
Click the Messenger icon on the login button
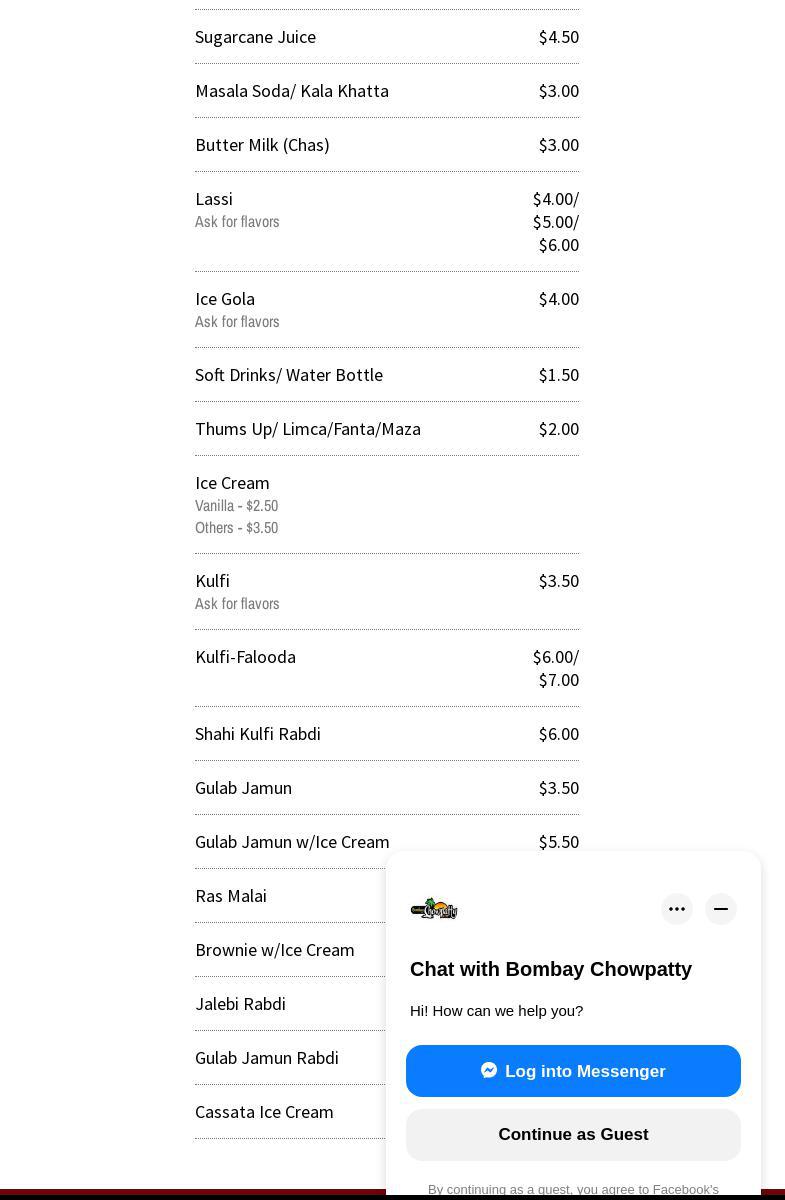(489, 1070)
